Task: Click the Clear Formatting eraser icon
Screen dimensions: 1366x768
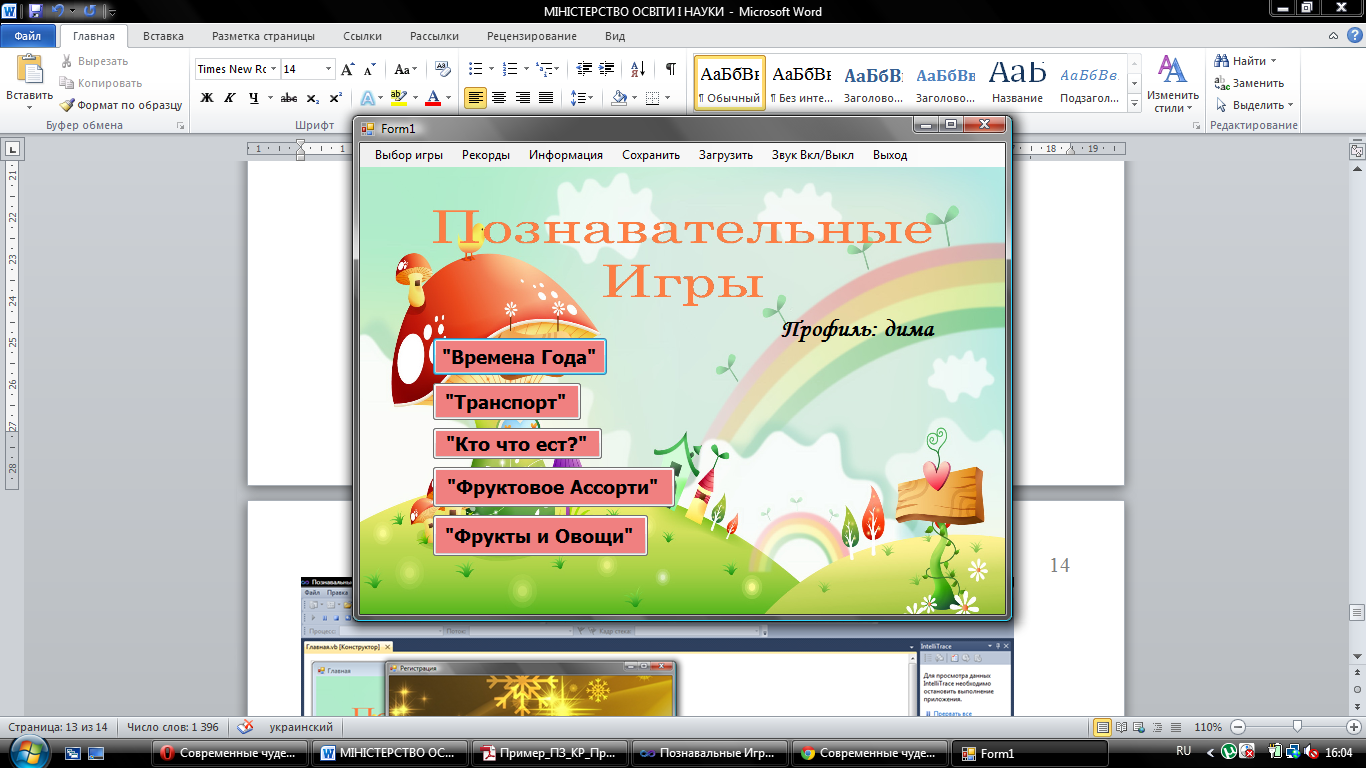Action: click(443, 69)
